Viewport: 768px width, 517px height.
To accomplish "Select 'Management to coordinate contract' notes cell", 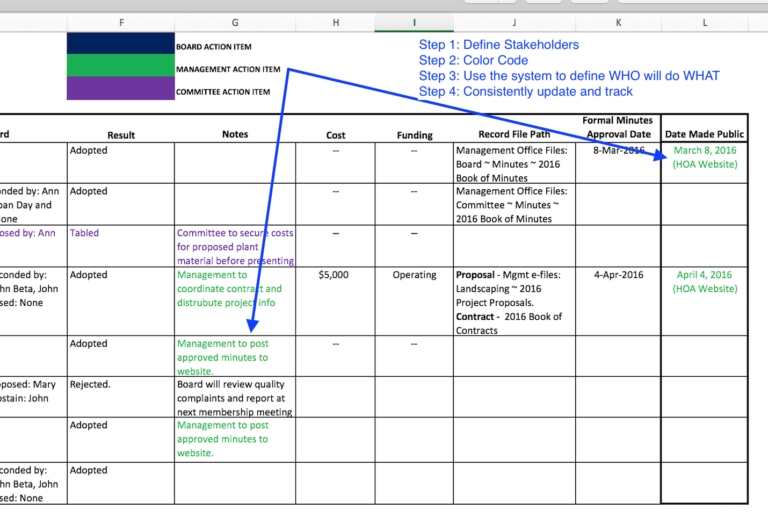I will 235,301.
